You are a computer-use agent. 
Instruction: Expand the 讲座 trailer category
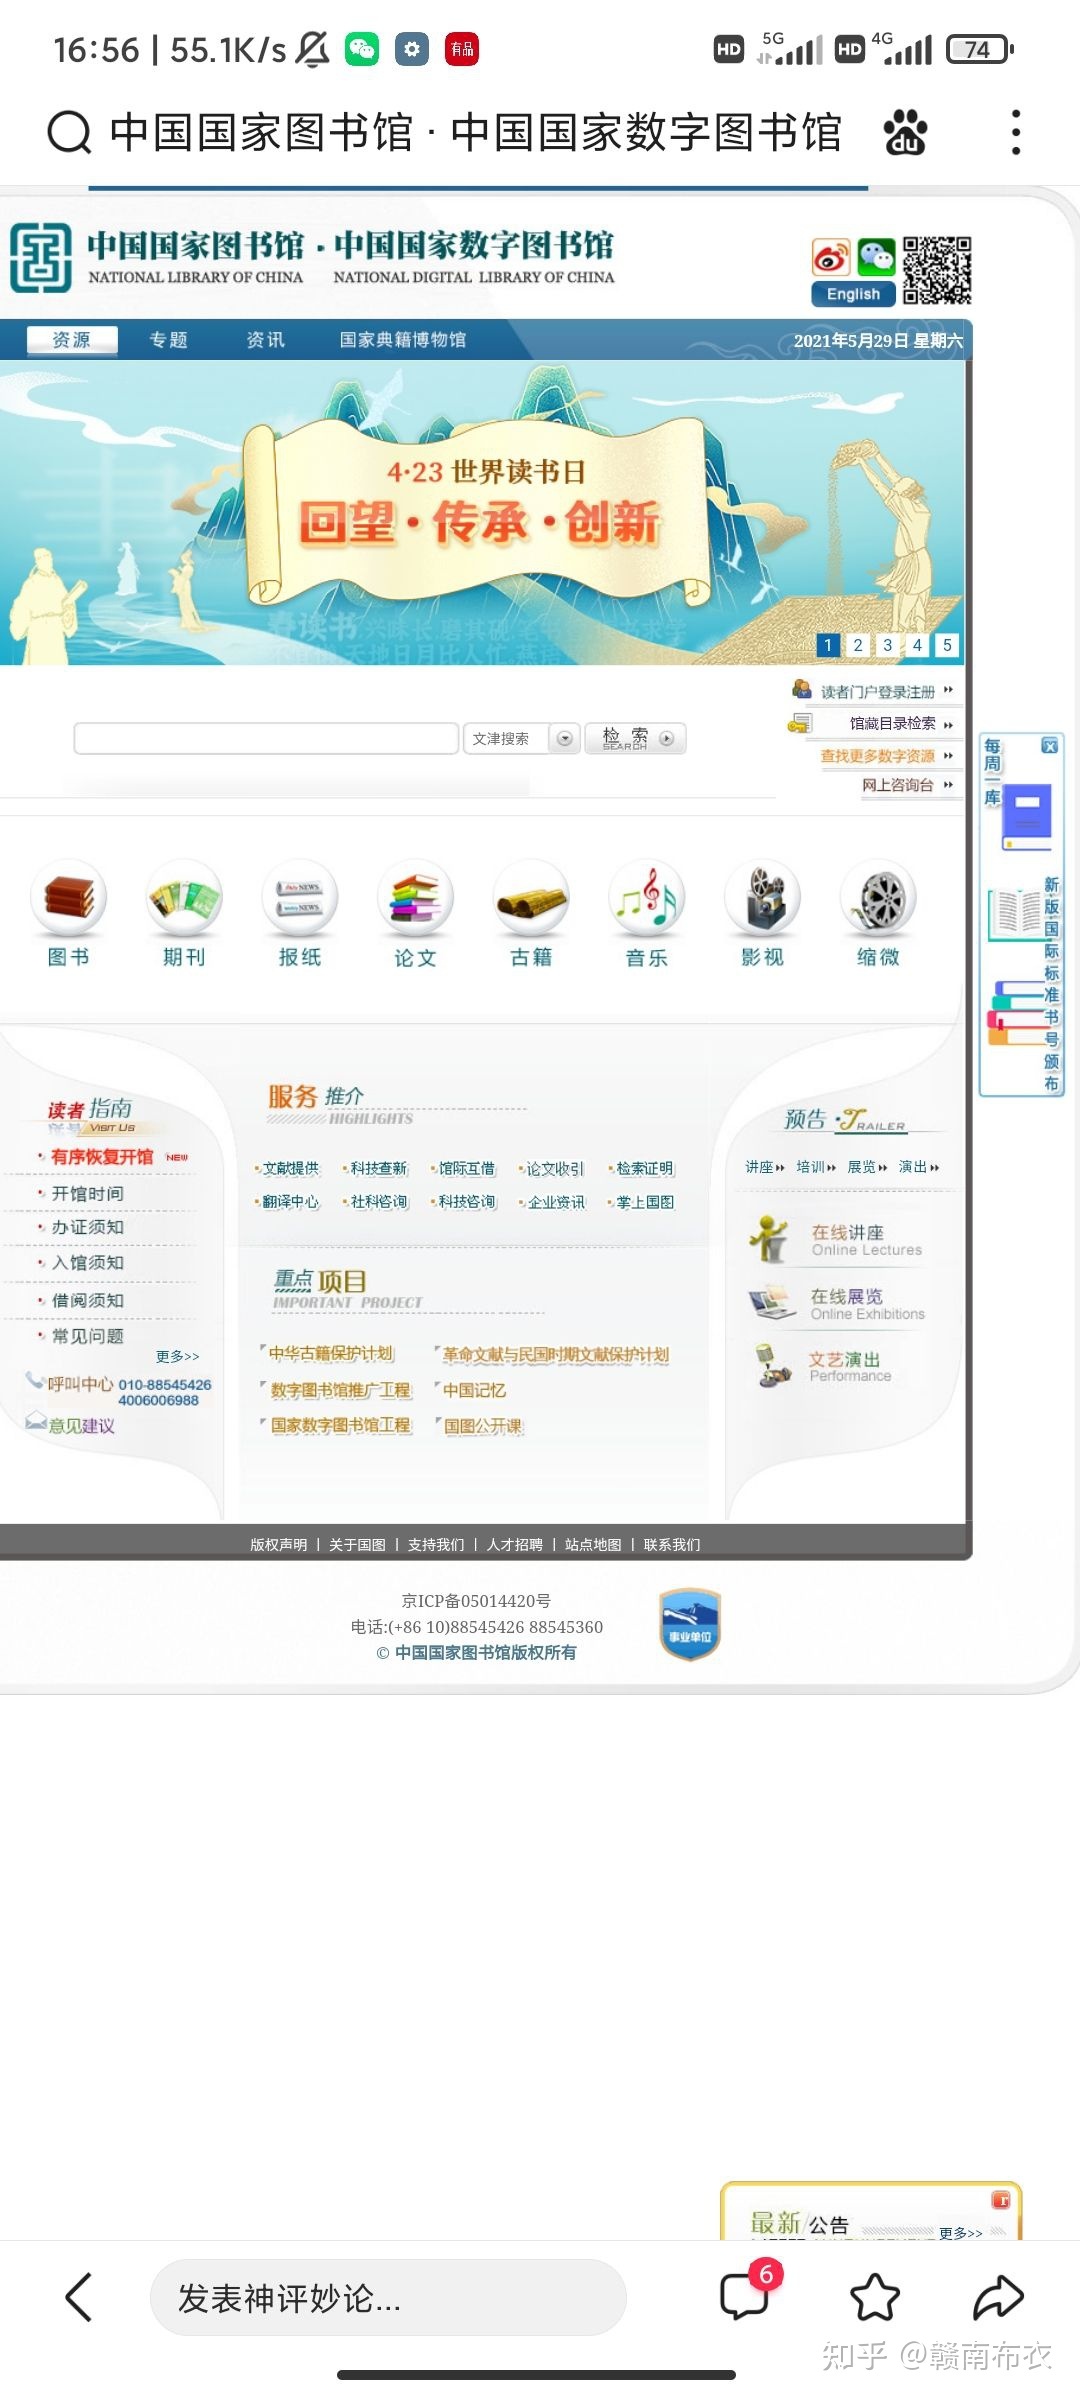pyautogui.click(x=765, y=1167)
